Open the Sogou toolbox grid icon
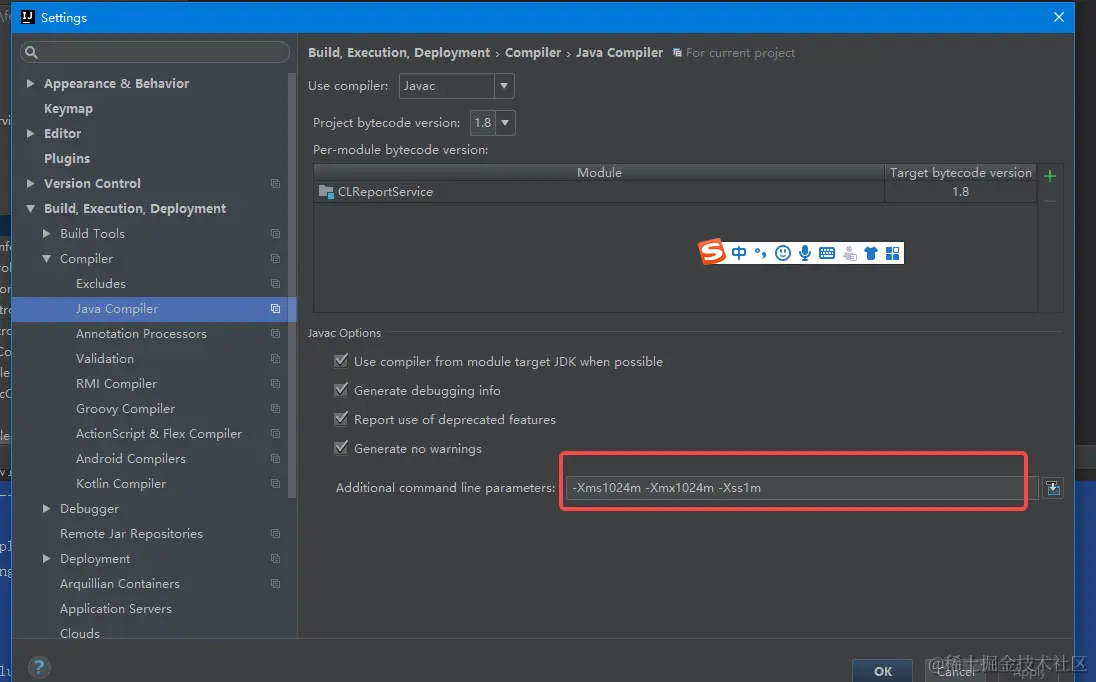Viewport: 1096px width, 682px height. (893, 253)
